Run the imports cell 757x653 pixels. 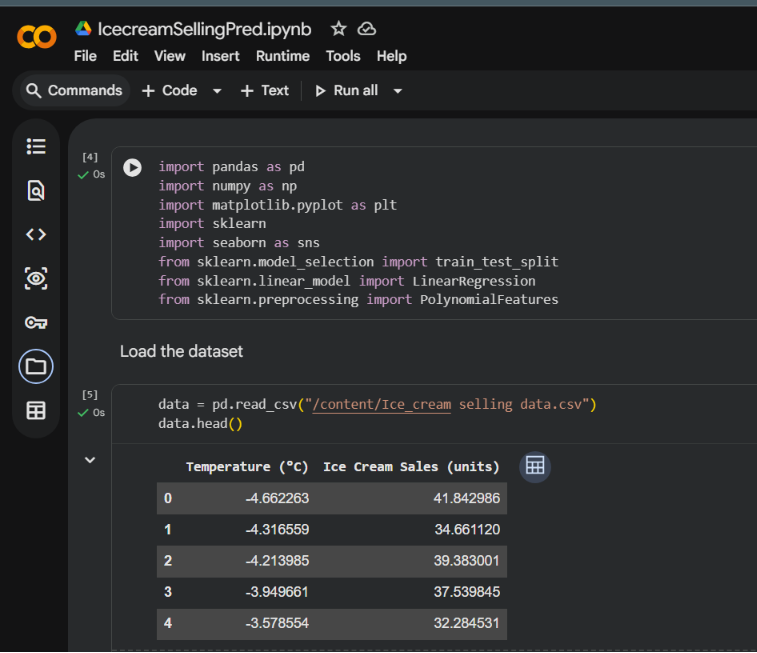(x=132, y=167)
